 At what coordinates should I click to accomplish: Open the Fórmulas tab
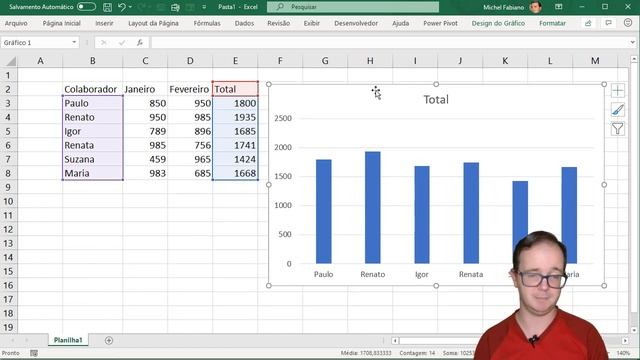pos(207,23)
